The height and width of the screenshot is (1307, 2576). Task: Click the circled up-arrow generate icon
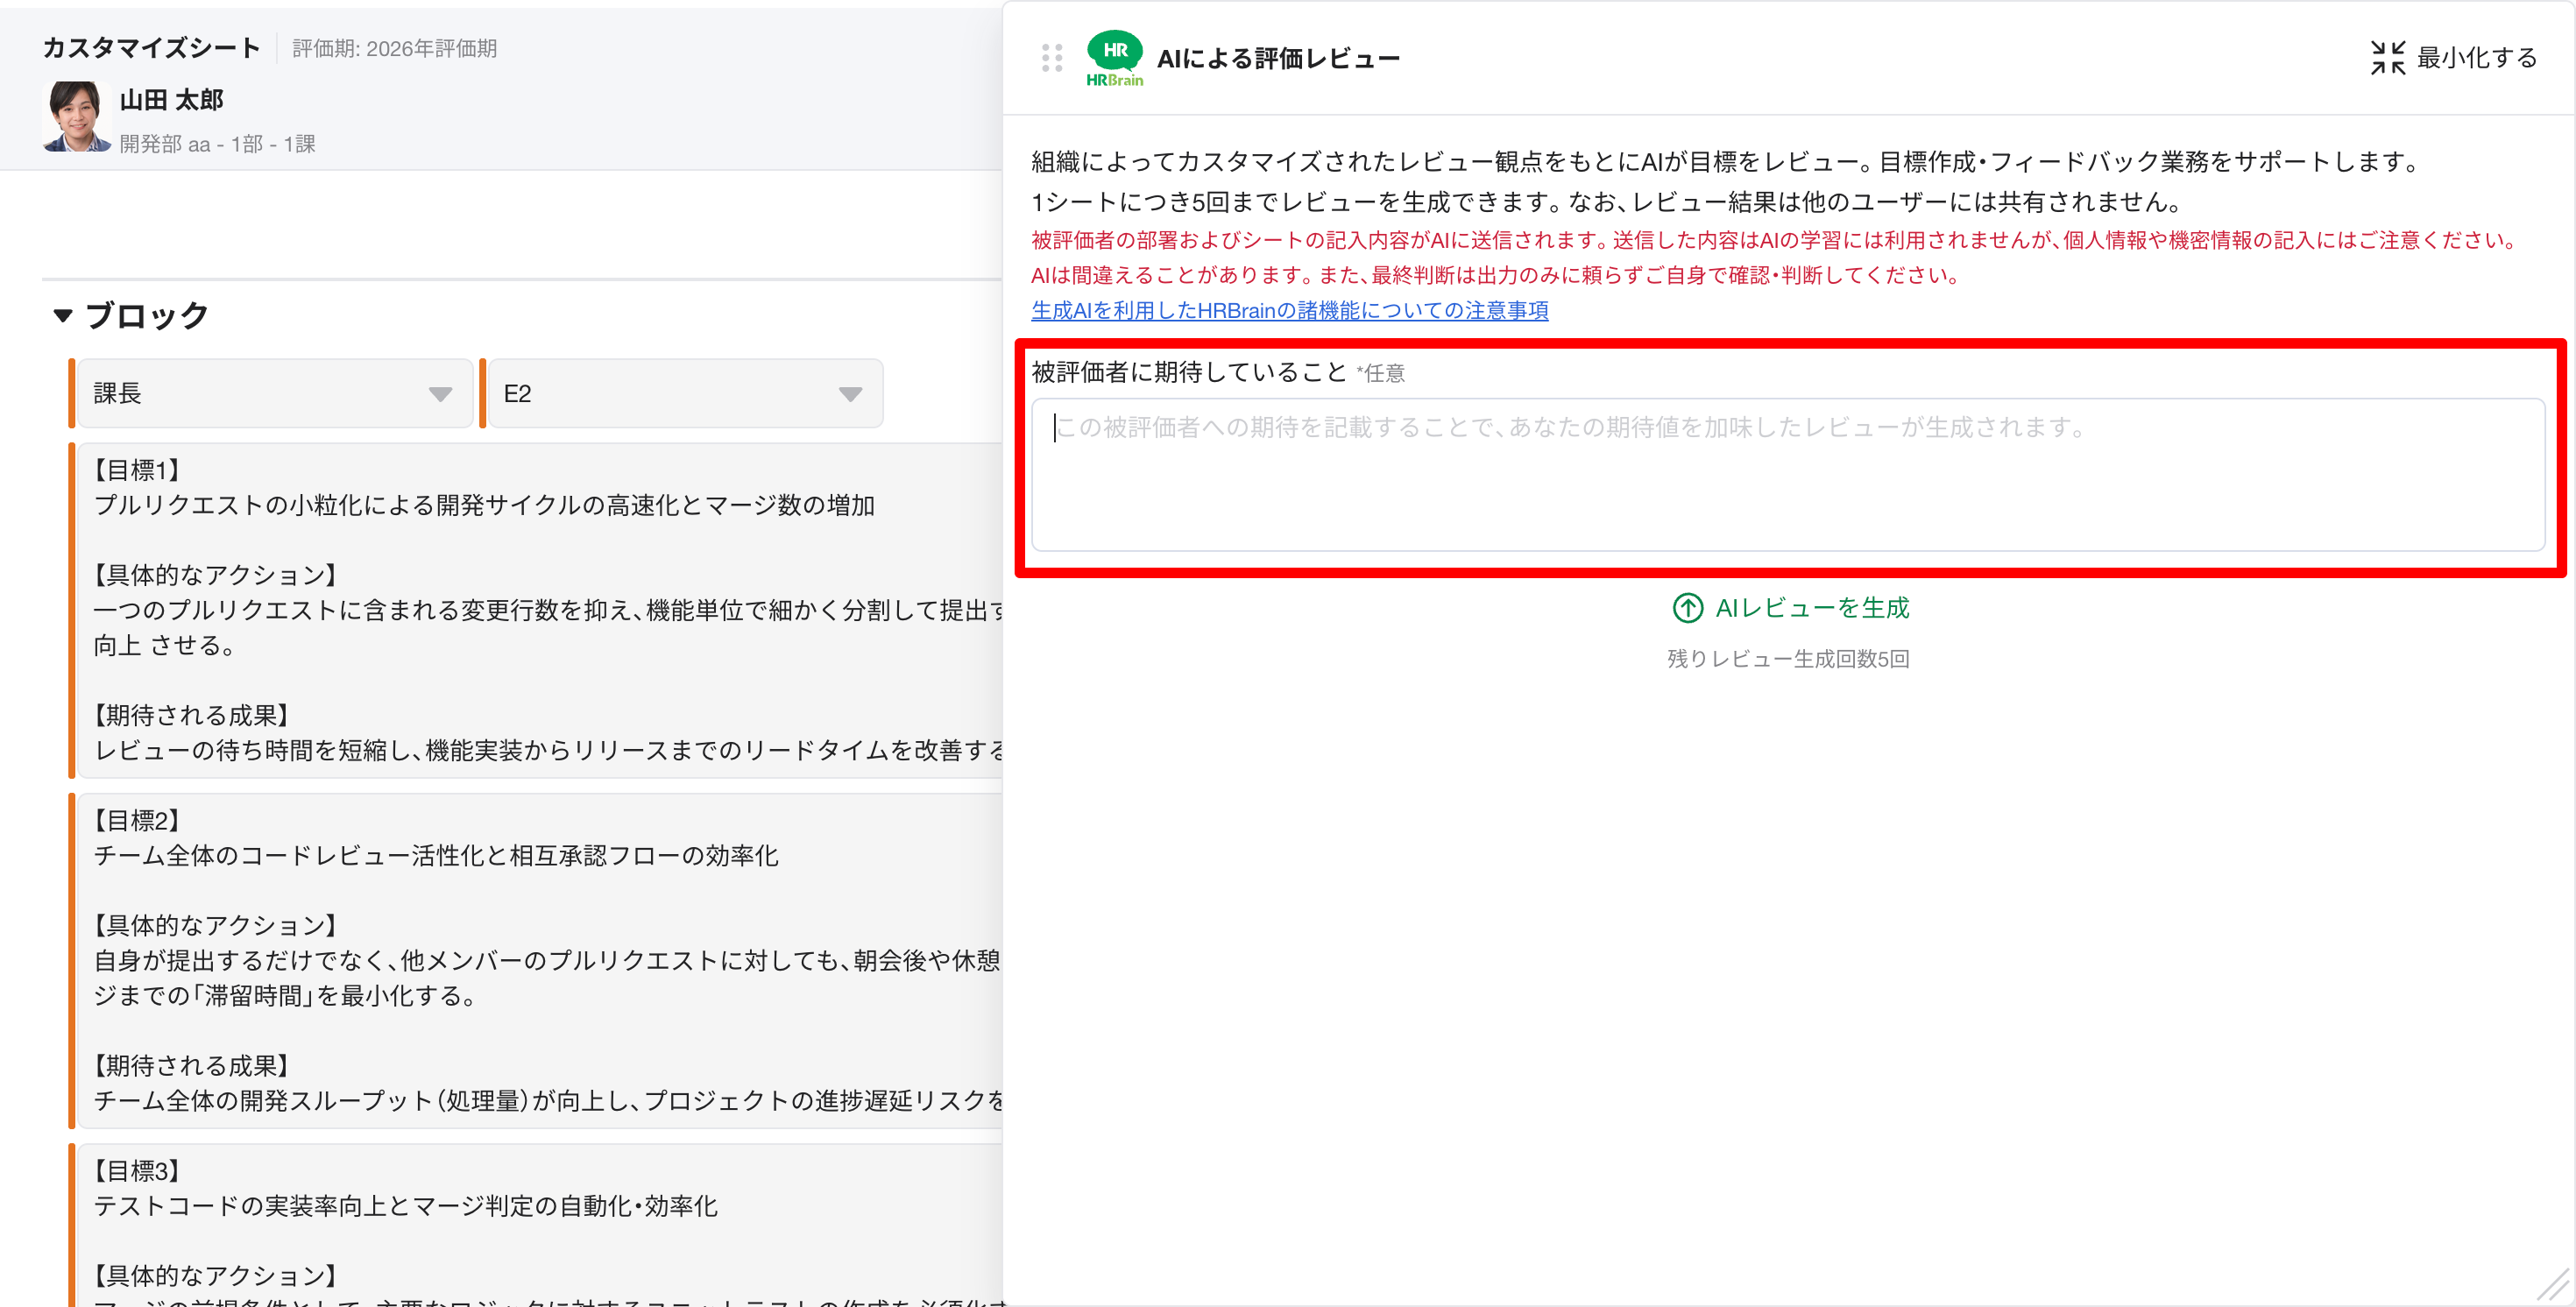pos(1687,608)
